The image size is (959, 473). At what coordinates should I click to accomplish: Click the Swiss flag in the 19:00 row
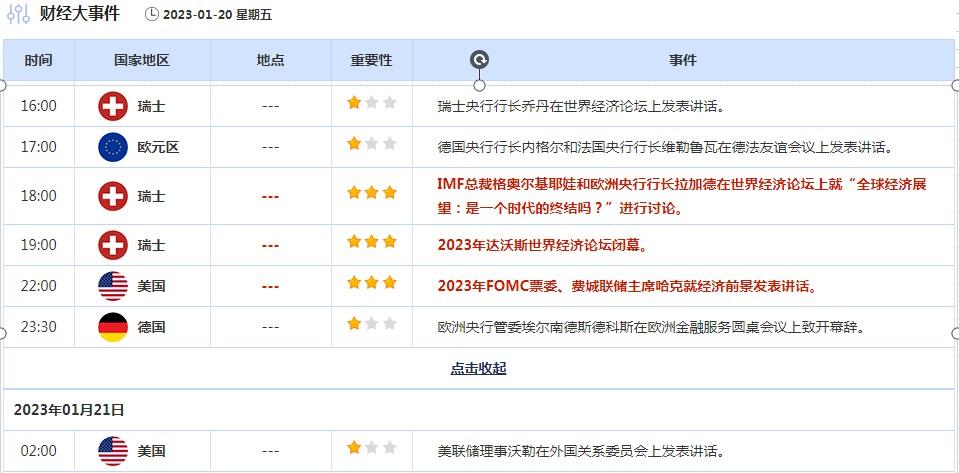coord(113,245)
